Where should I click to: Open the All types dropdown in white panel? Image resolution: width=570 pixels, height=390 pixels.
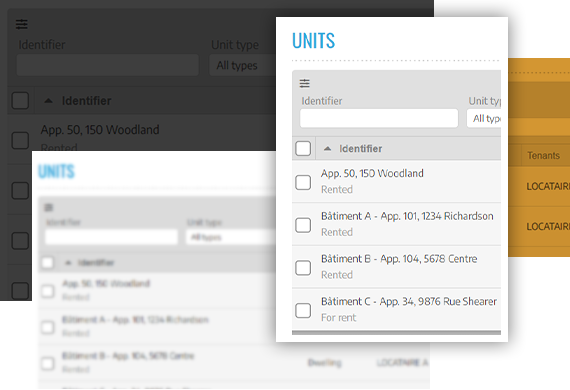coord(484,118)
